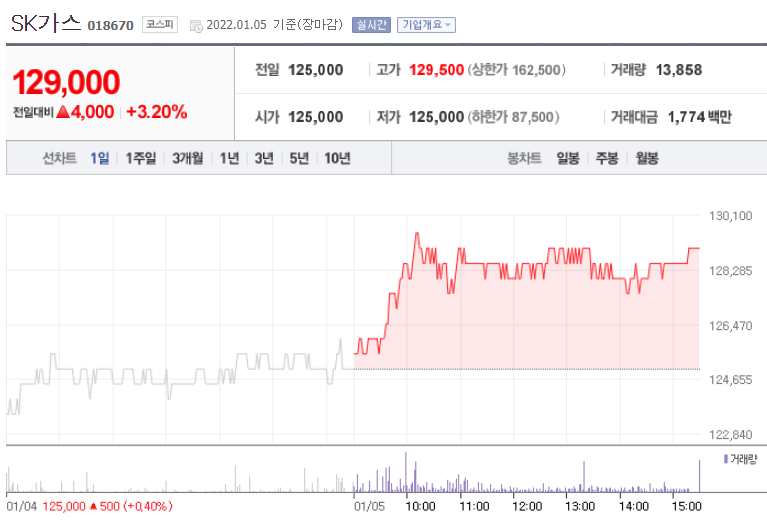Viewport: 767px width, 524px height.
Task: Click the 거래대금 1,774 백만 value
Action: (699, 117)
